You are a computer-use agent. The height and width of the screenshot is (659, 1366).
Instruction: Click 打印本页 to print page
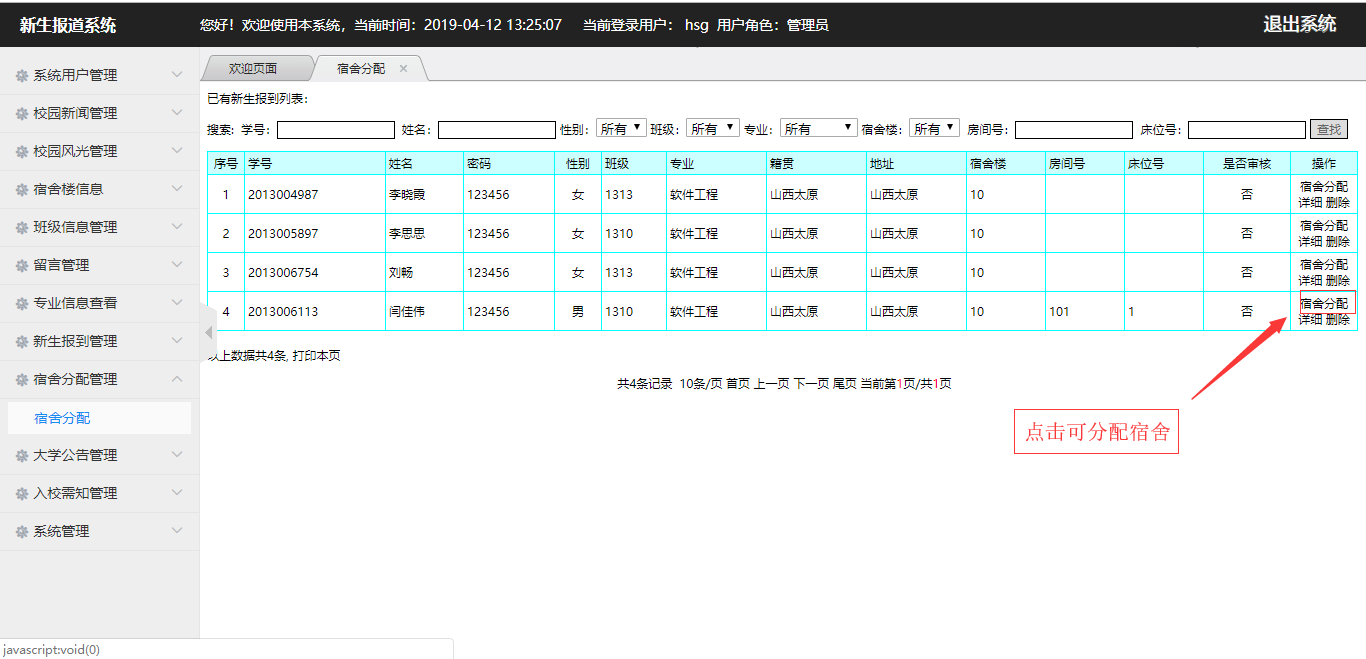click(317, 356)
